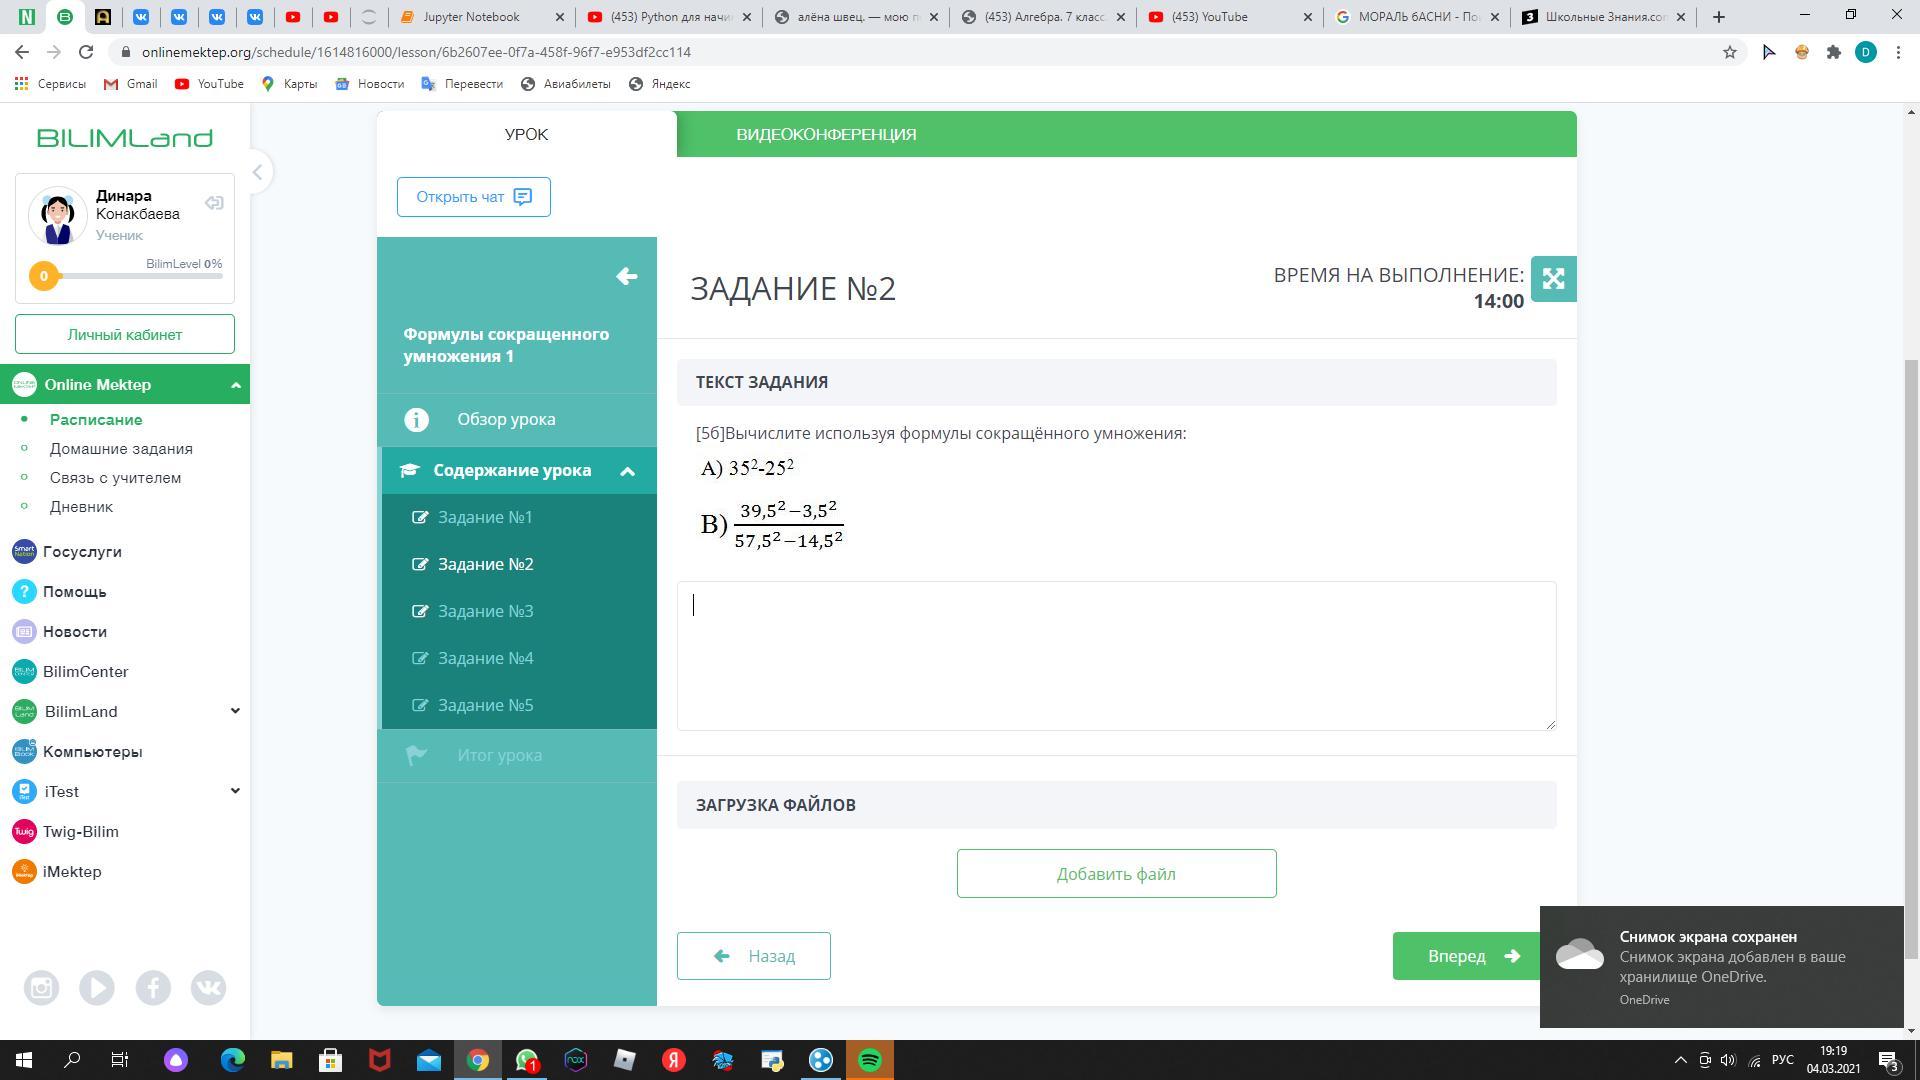Click the fullscreen expand icon near the timer
The height and width of the screenshot is (1080, 1920).
click(1553, 279)
